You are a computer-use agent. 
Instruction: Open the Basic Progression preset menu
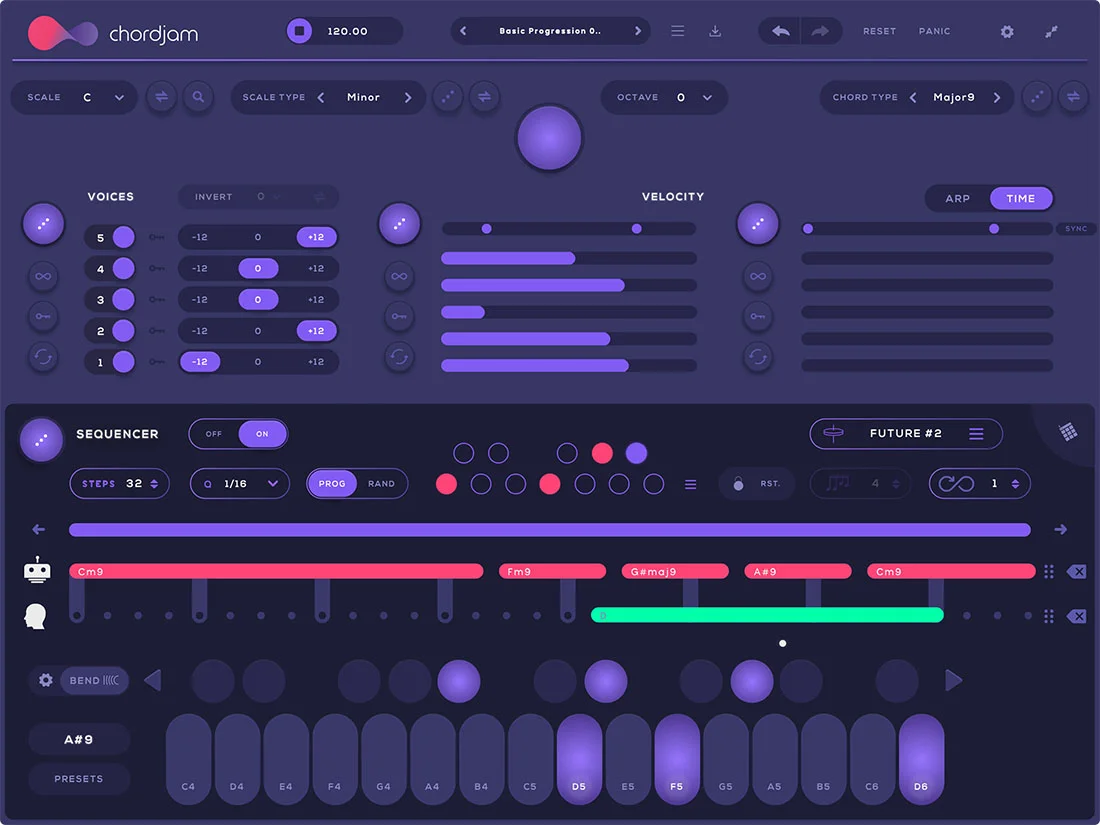pyautogui.click(x=550, y=31)
